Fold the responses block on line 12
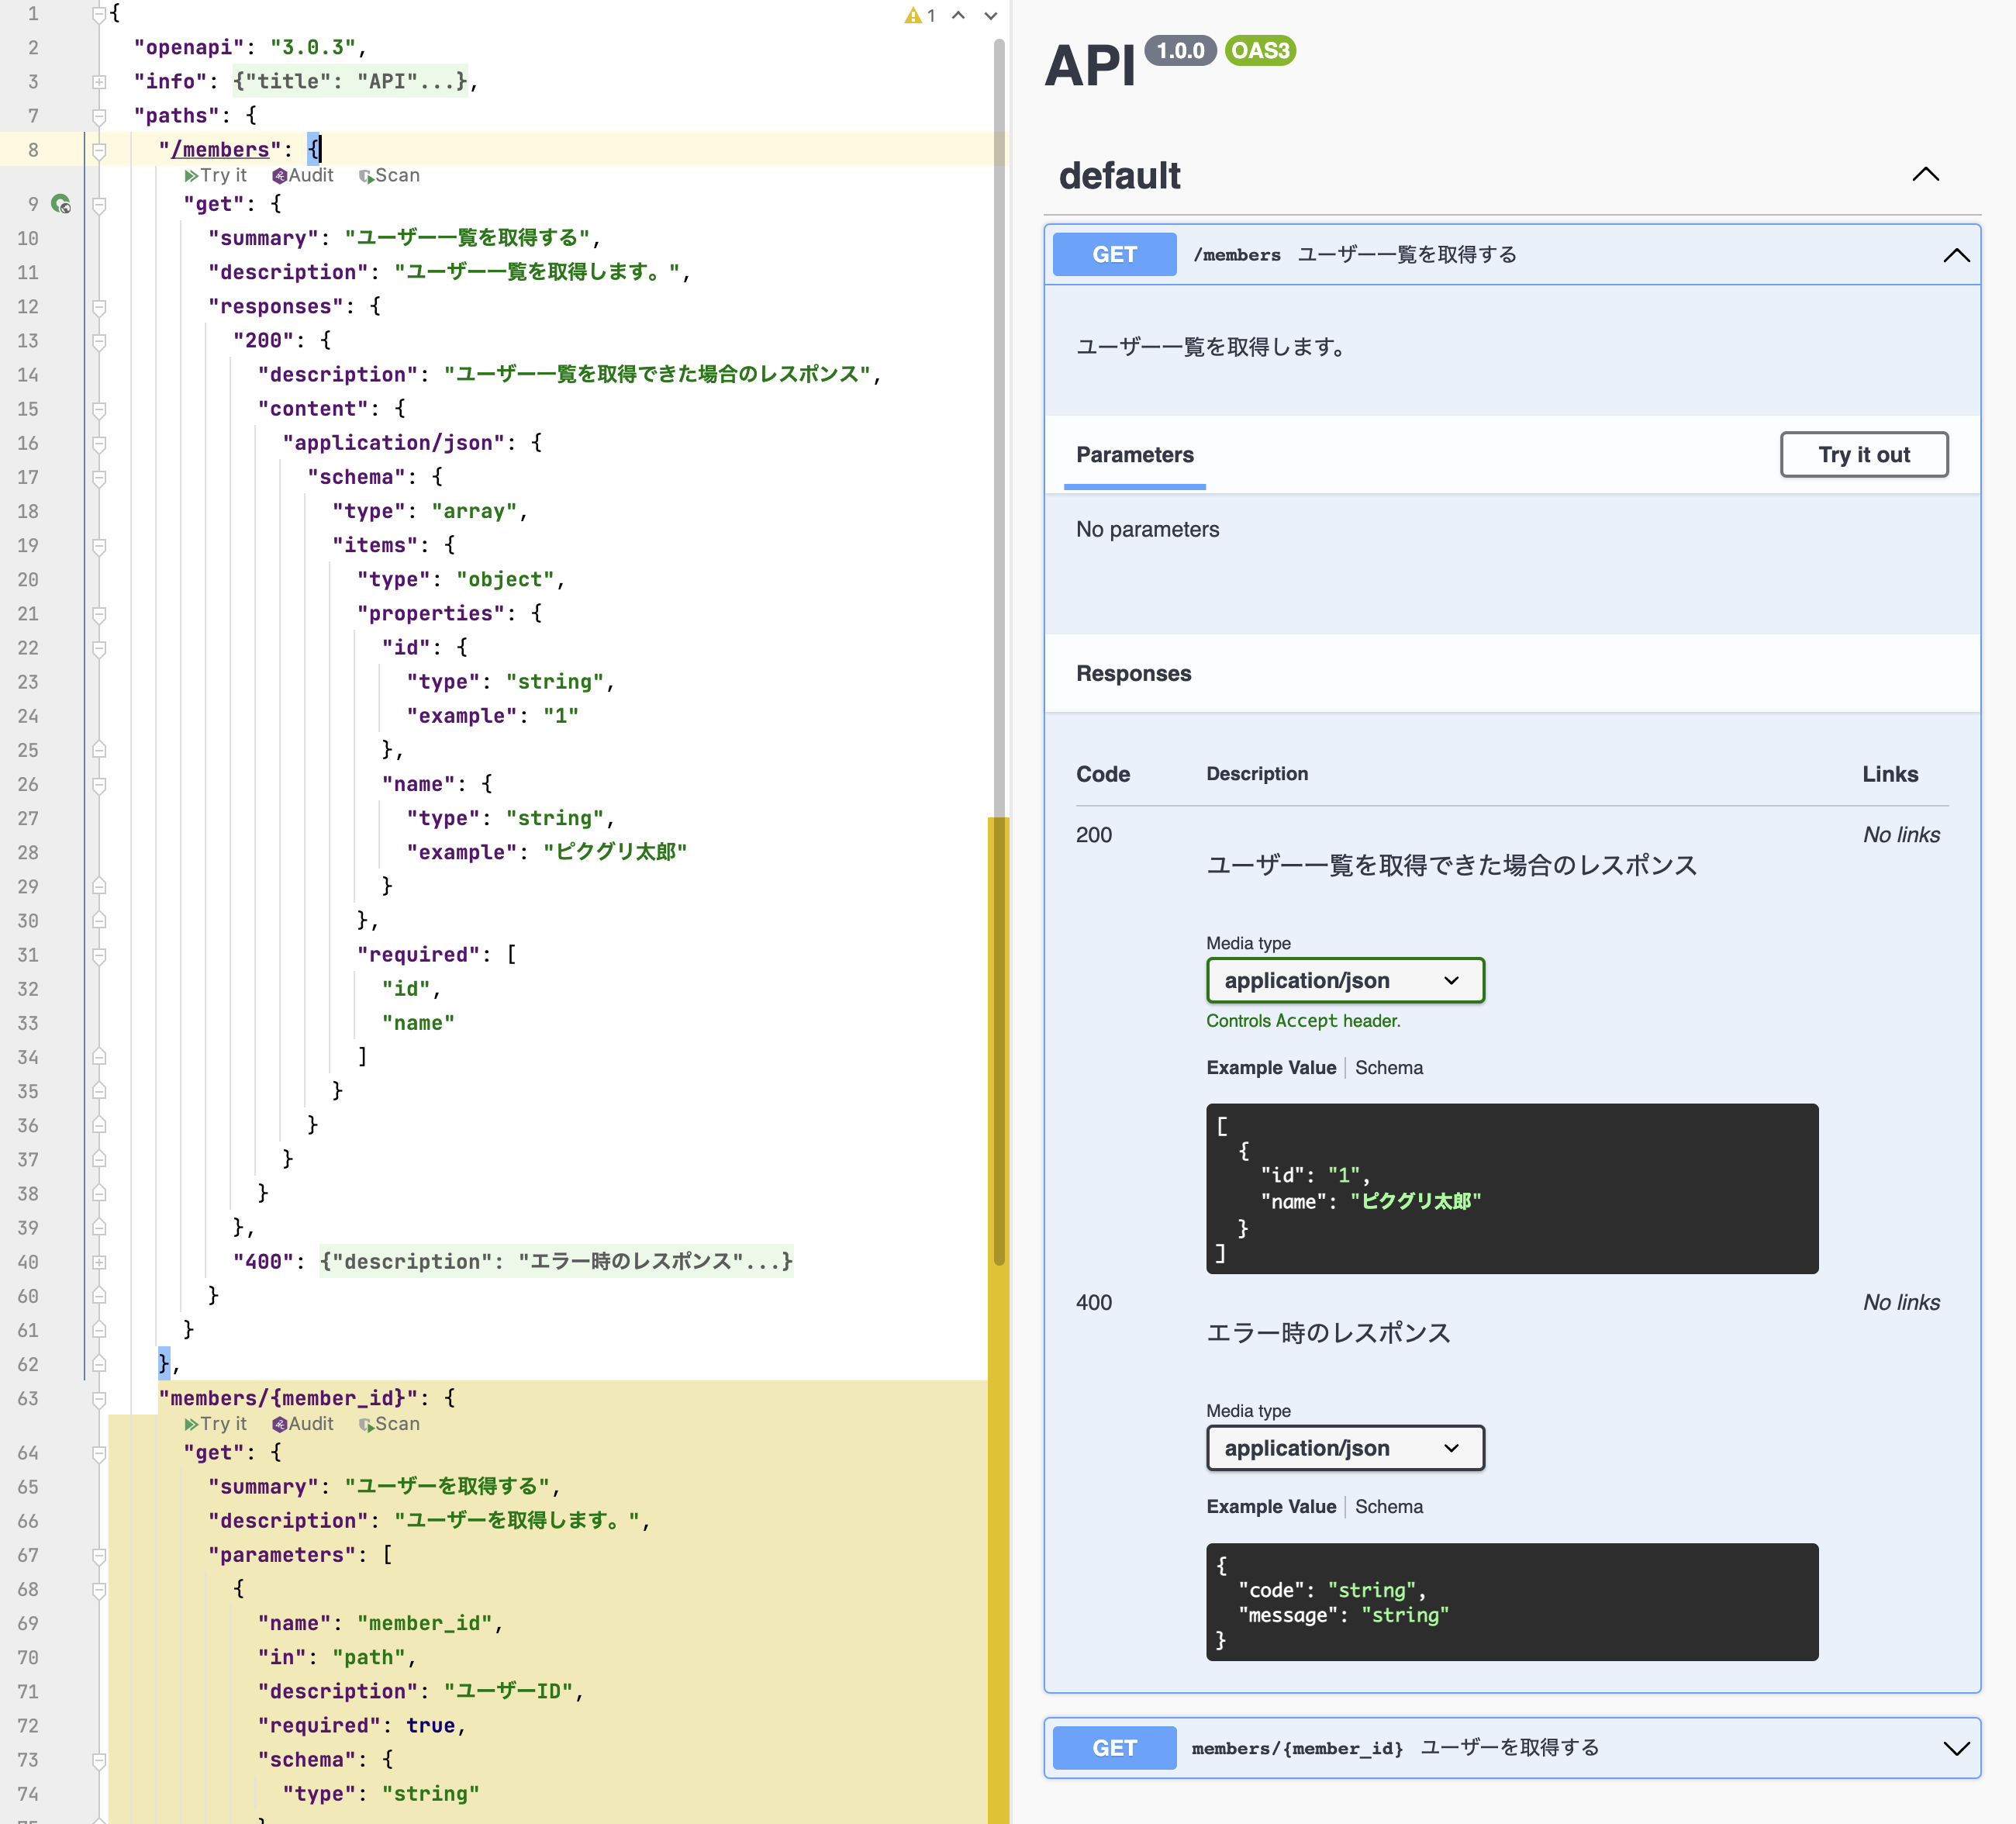 point(99,307)
